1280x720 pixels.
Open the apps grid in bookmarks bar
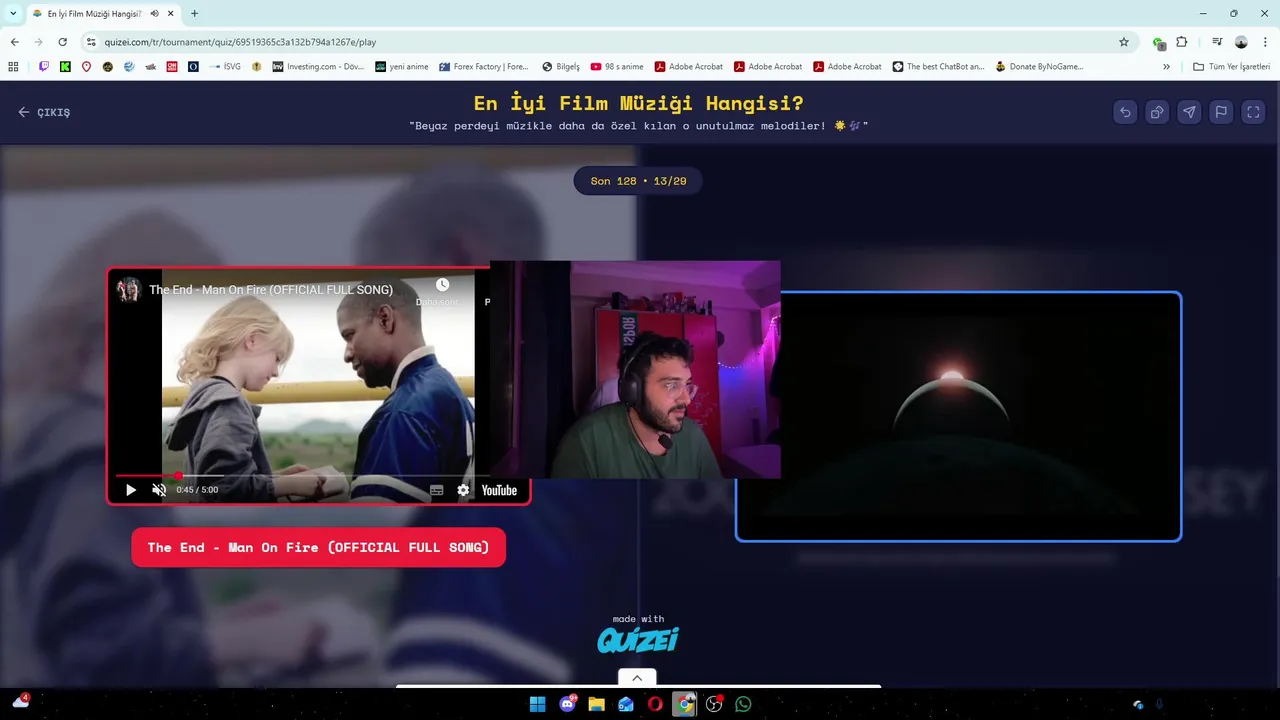click(13, 67)
